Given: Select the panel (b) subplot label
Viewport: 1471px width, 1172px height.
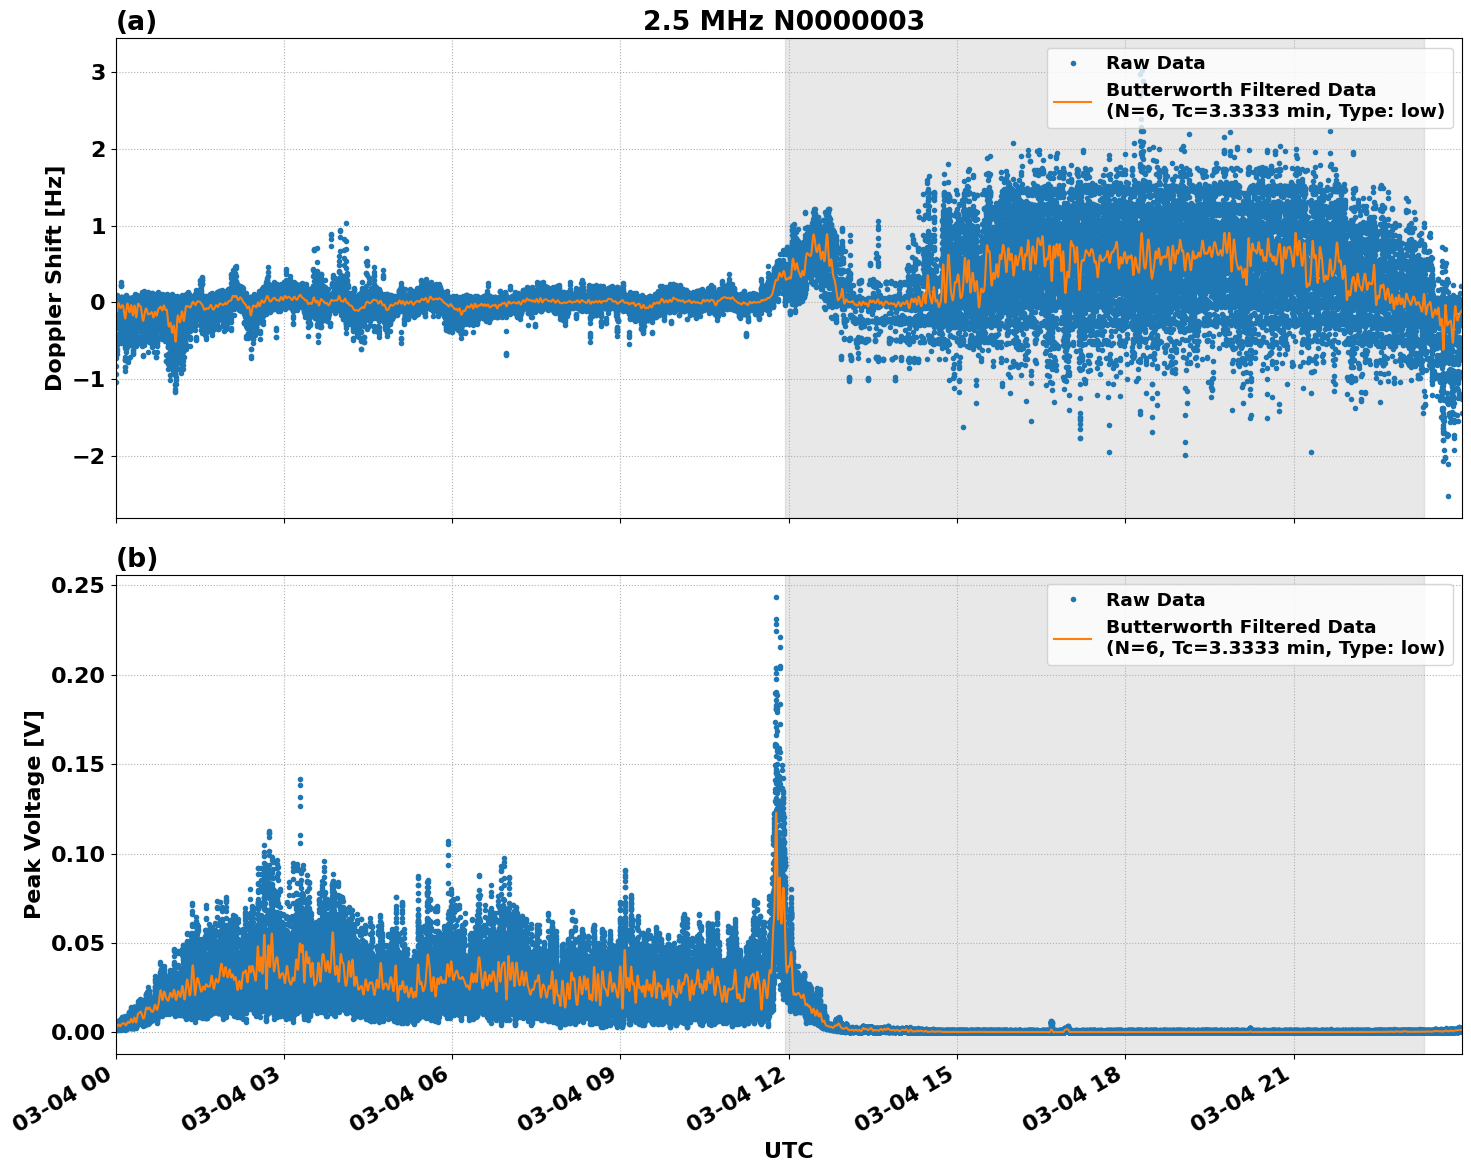Looking at the screenshot, I should pos(137,556).
